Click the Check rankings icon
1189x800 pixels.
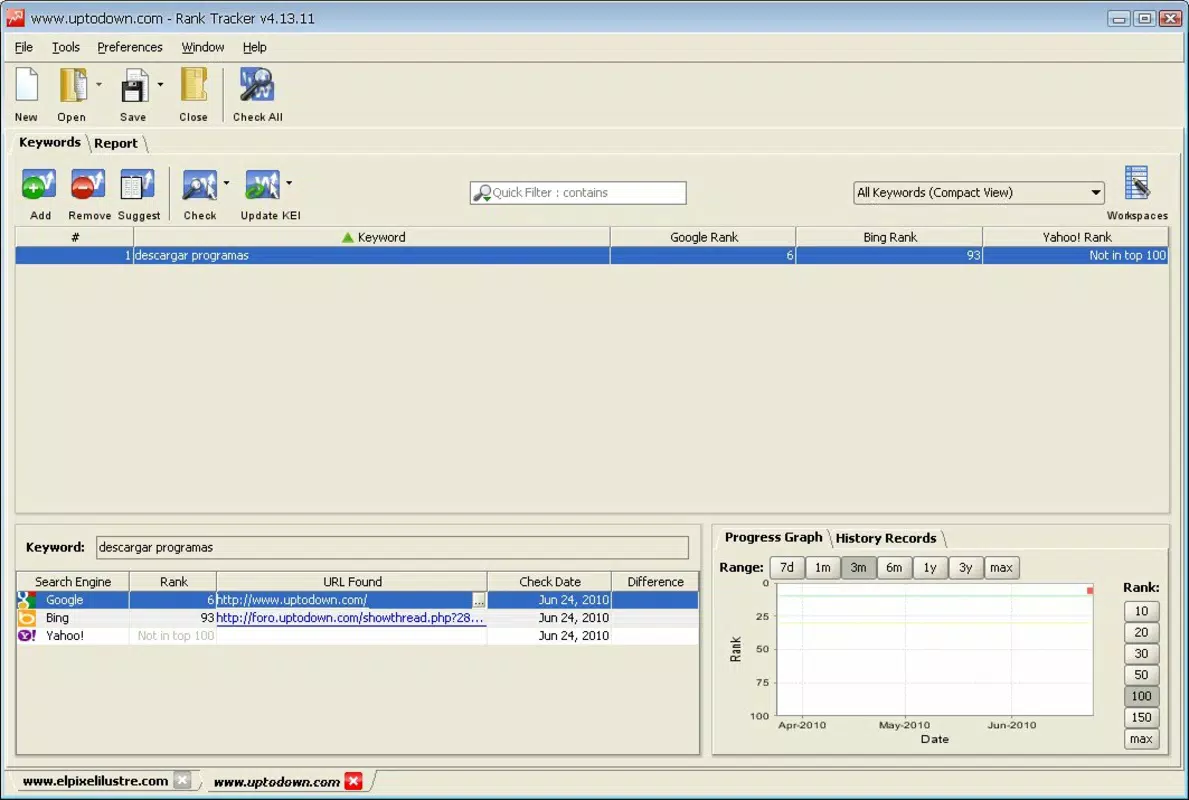tap(199, 184)
